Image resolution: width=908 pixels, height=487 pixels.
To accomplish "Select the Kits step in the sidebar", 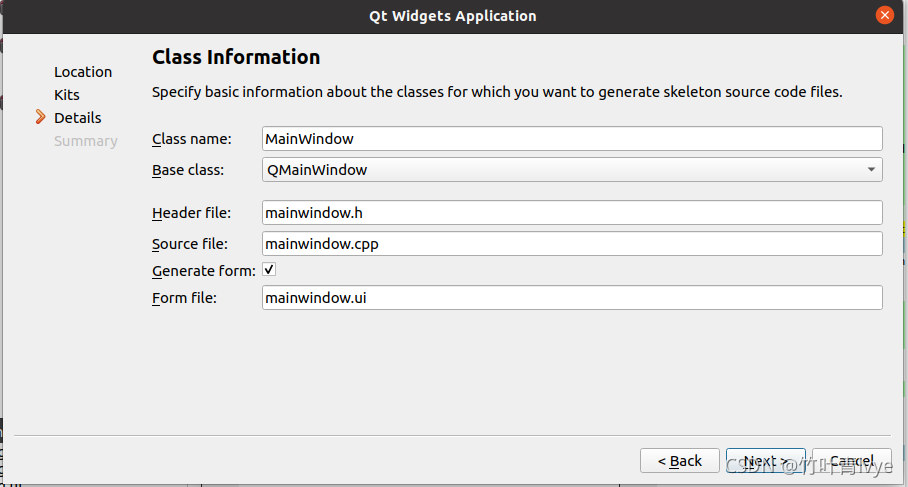I will pos(67,95).
